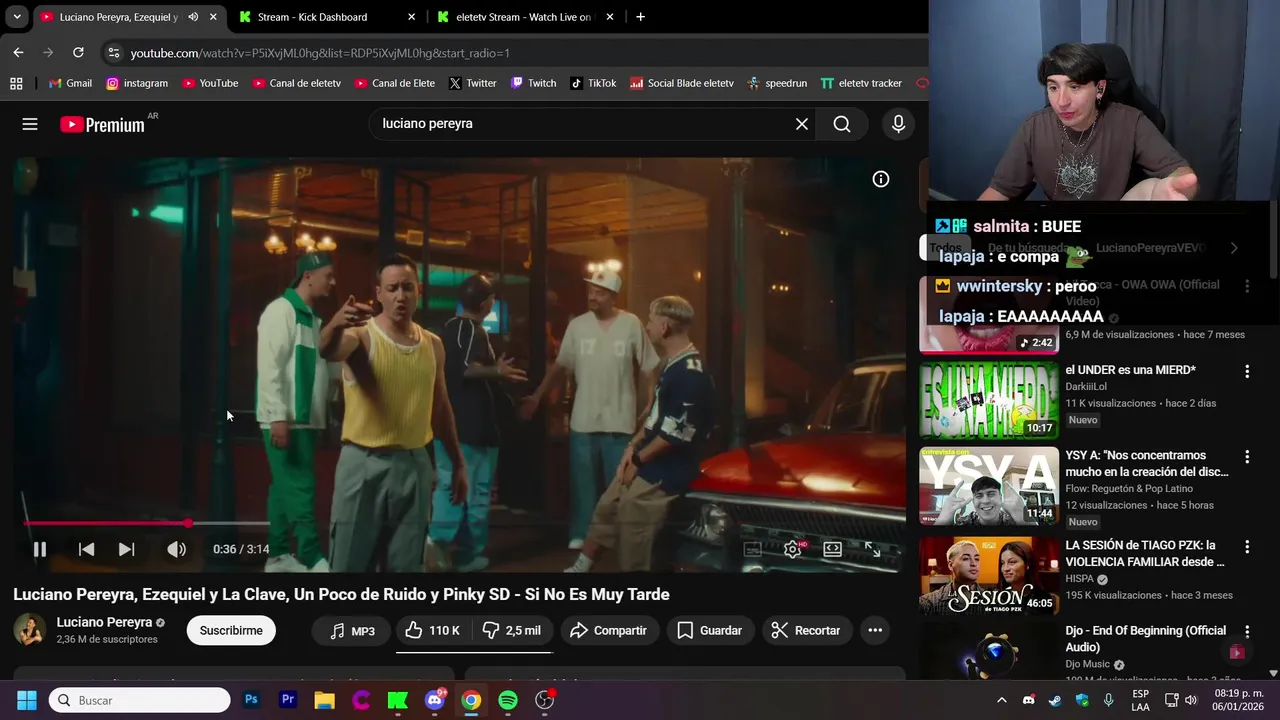This screenshot has width=1280, height=720.
Task: Open the YouTube guide hamburger menu
Action: [30, 124]
